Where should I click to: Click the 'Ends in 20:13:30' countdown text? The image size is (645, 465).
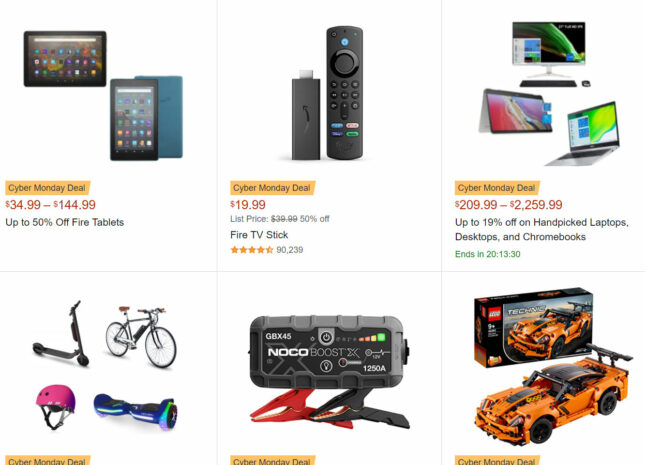coord(487,254)
